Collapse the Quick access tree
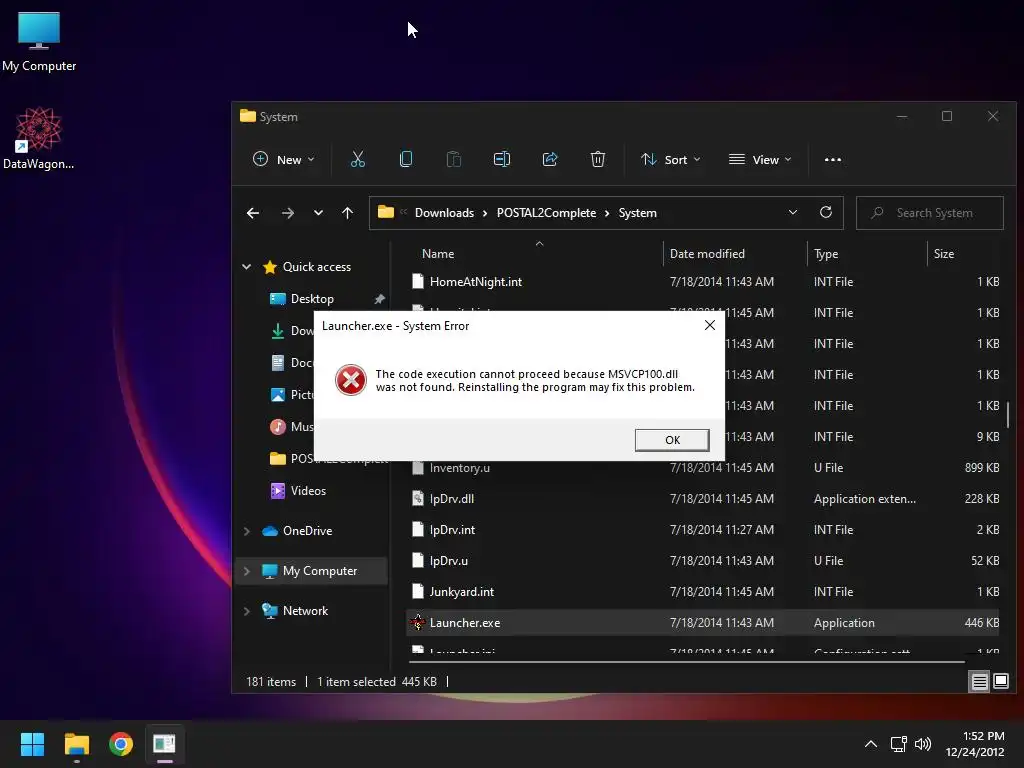The image size is (1024, 768). click(247, 266)
